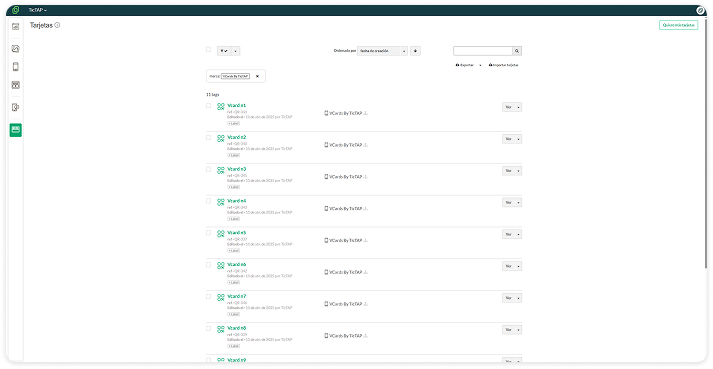Remove the VCards By TicTAP brand filter

coord(257,76)
